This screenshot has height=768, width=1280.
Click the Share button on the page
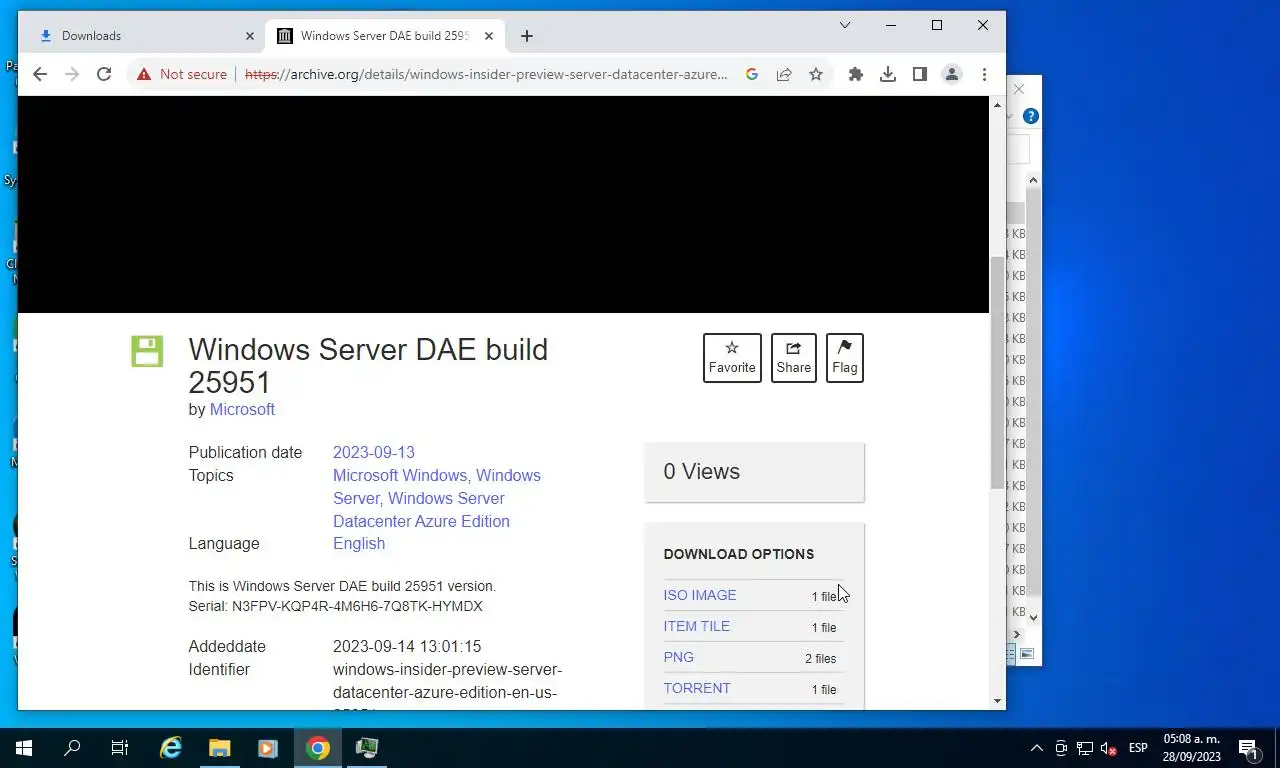click(x=794, y=358)
